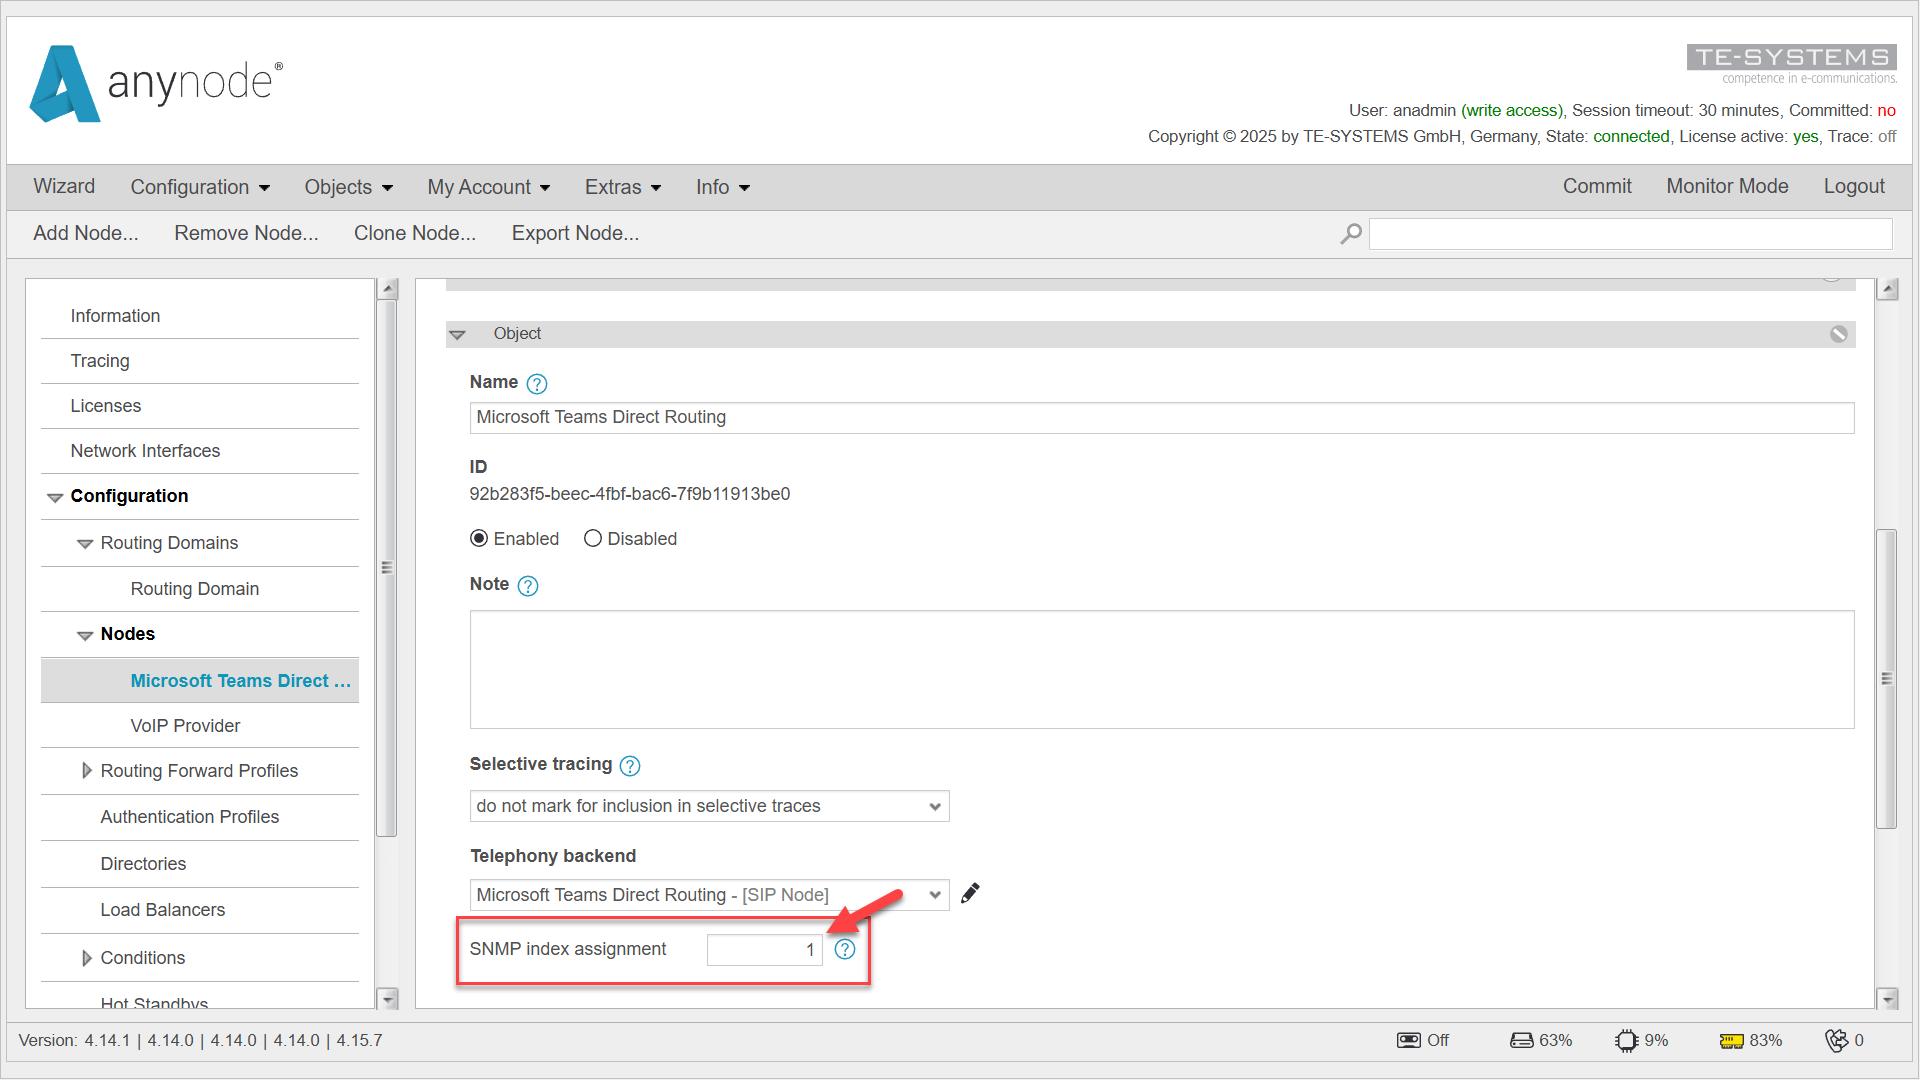Click the disk usage icon showing 63%

point(1520,1040)
